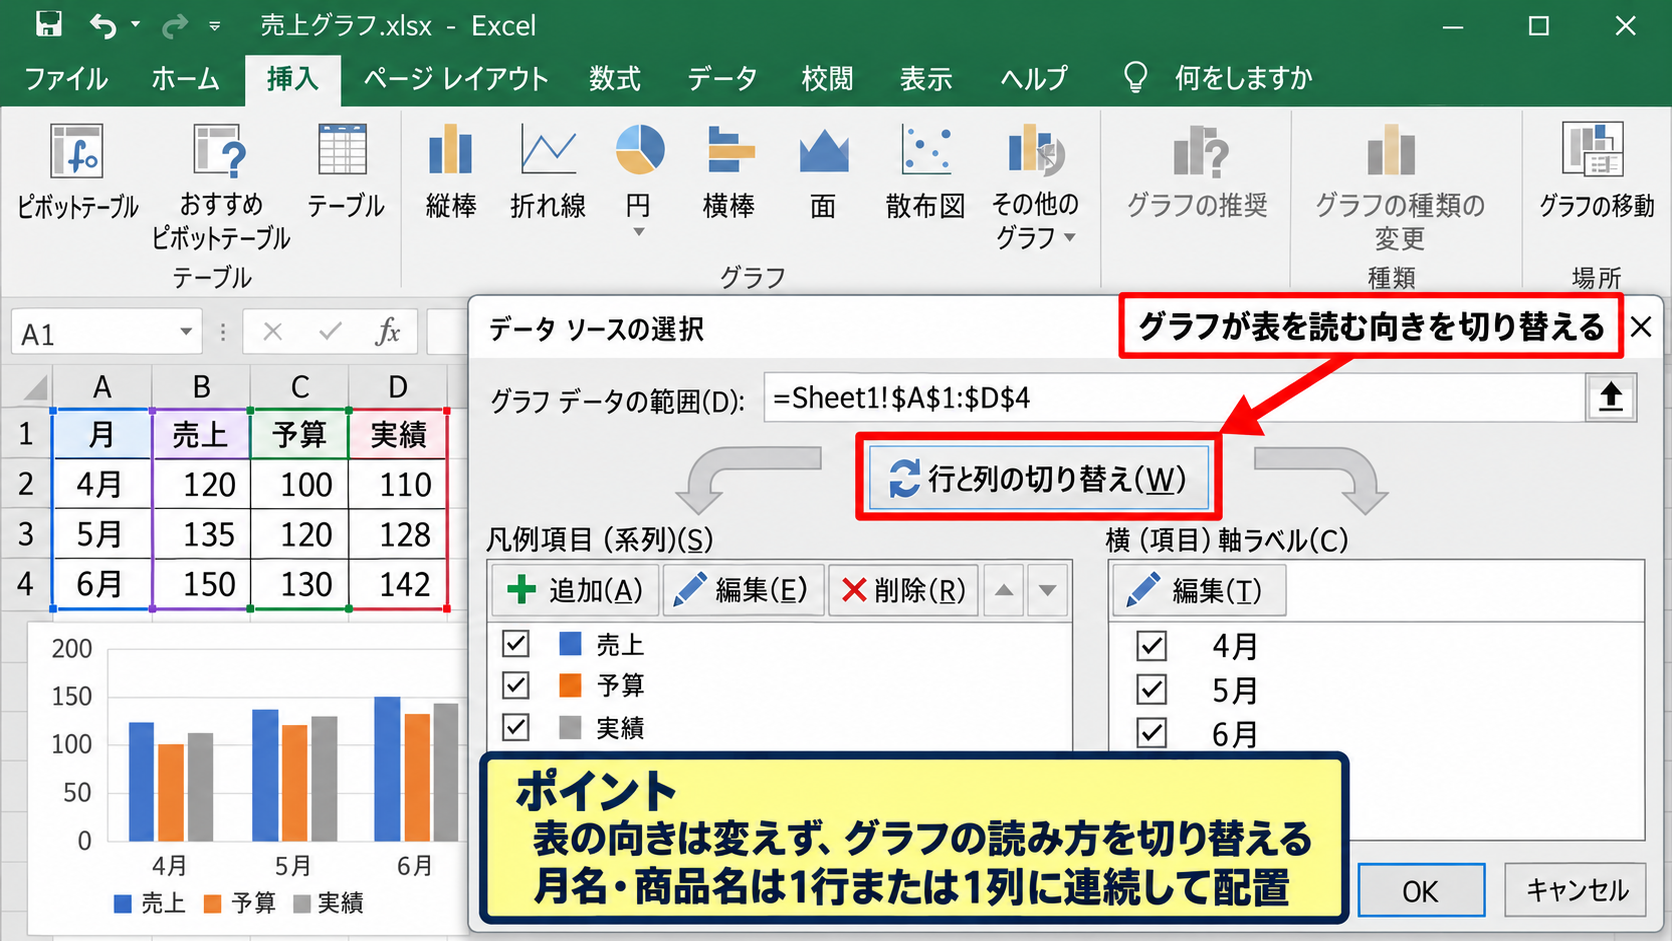Uncheck the 6月 axis label checkbox
The width and height of the screenshot is (1672, 941).
click(1152, 733)
